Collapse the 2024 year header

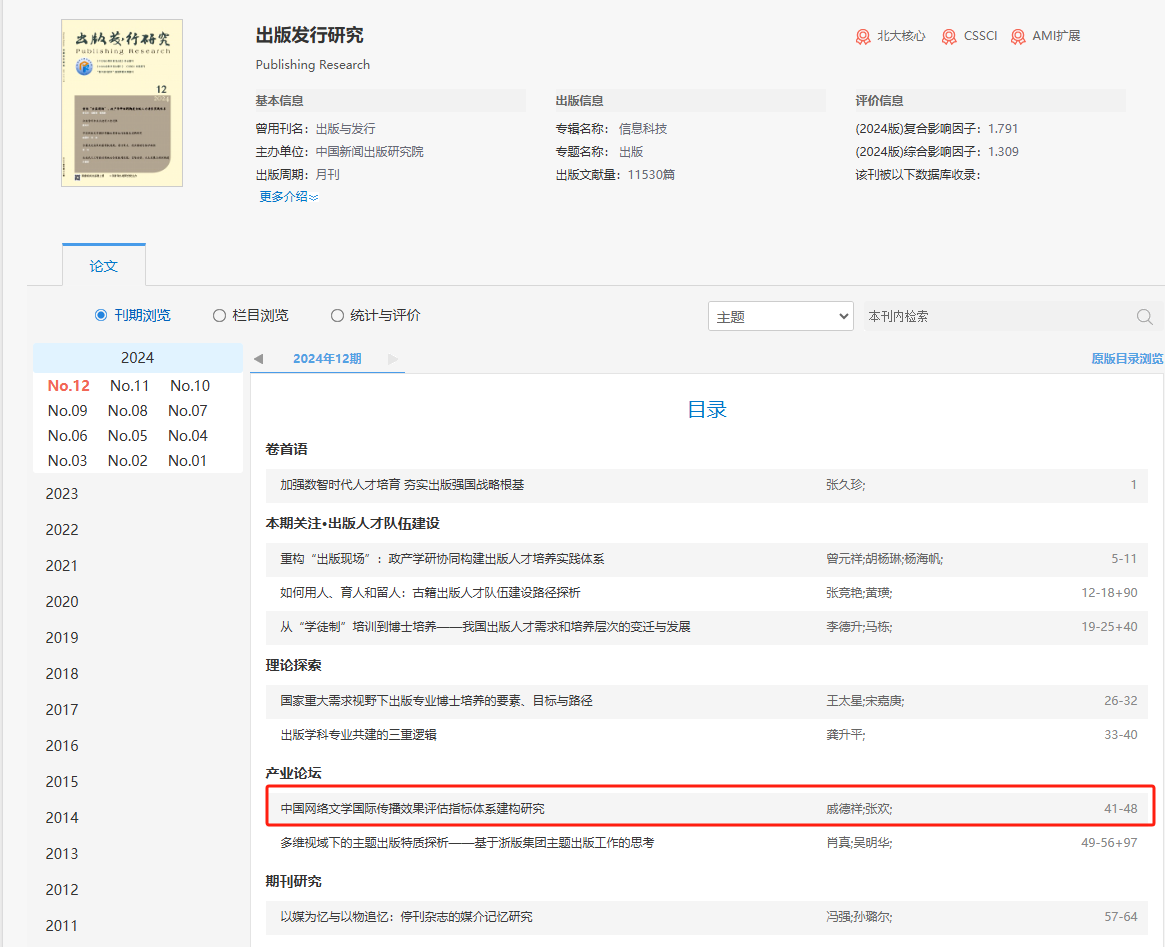coord(137,358)
